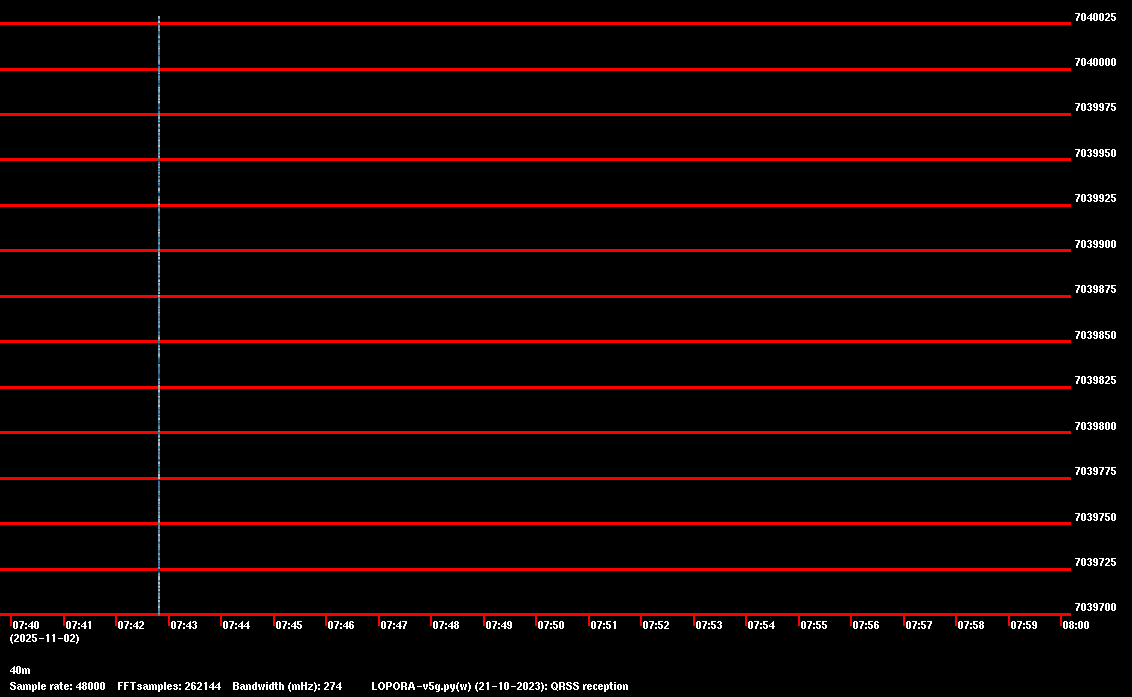Image resolution: width=1132 pixels, height=697 pixels.
Task: Click the 07:49 time label
Action: point(499,625)
